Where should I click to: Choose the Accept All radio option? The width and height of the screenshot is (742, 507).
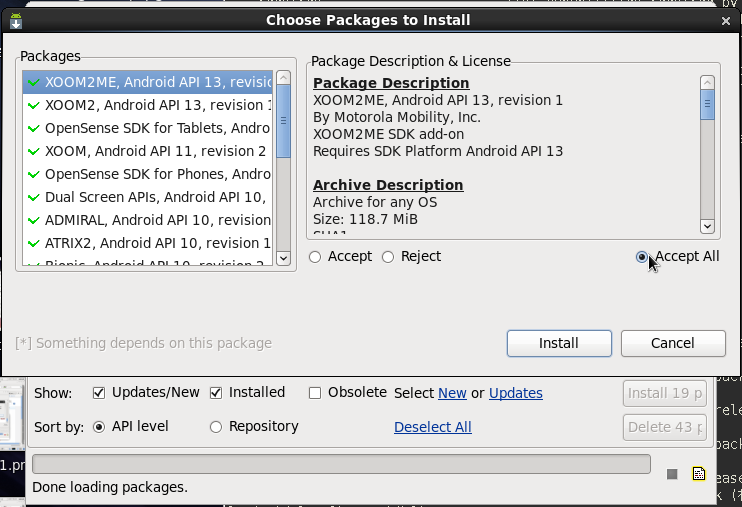642,257
